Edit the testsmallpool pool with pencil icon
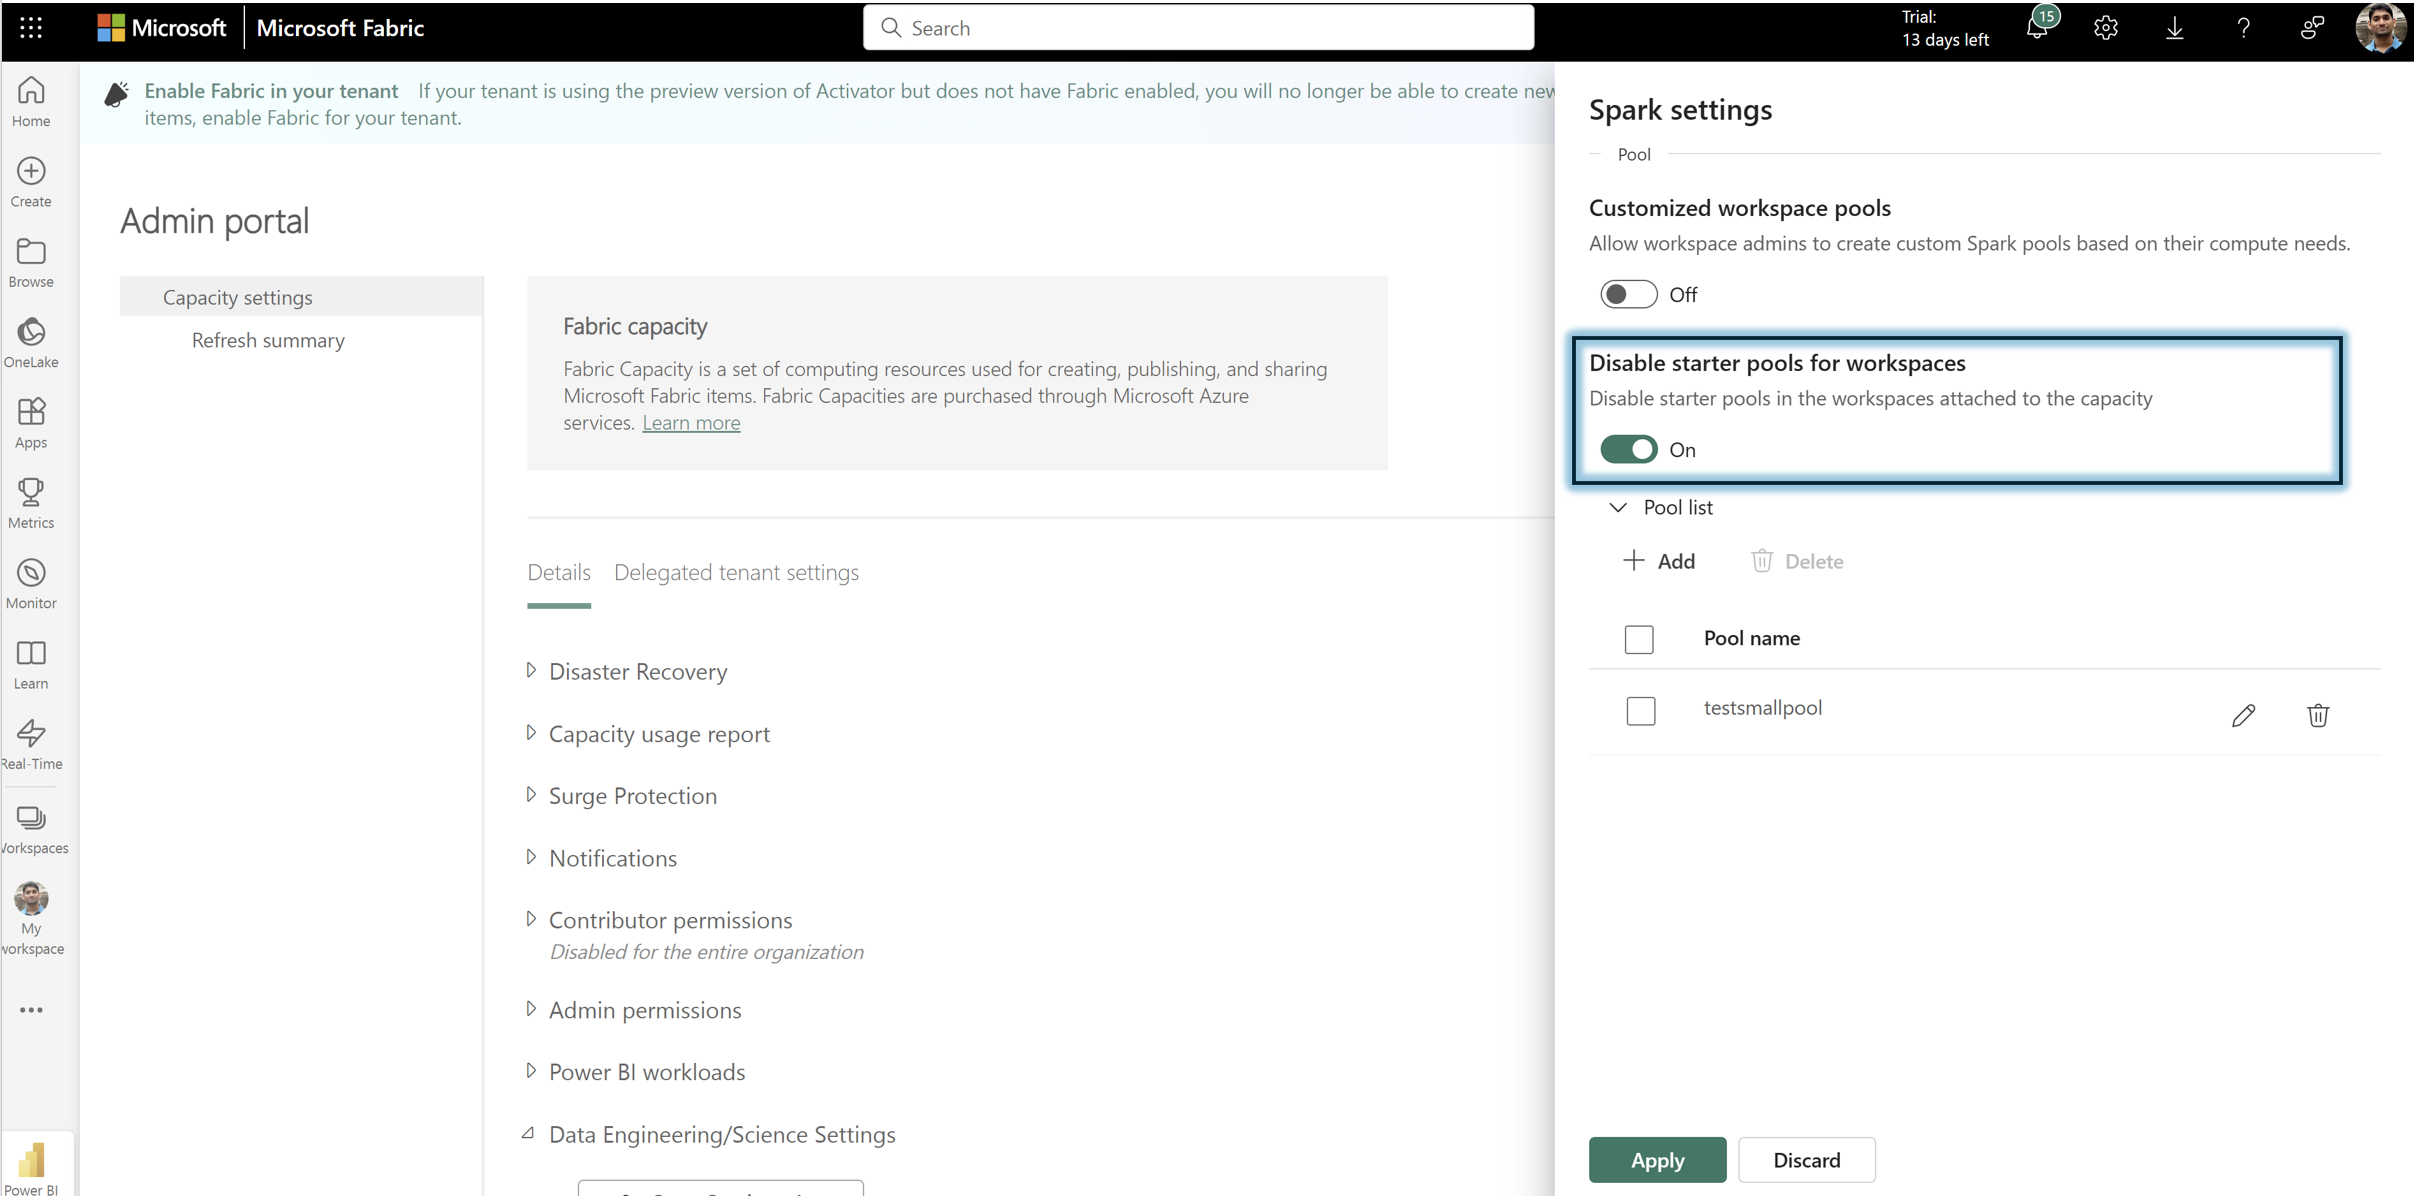 pyautogui.click(x=2243, y=715)
